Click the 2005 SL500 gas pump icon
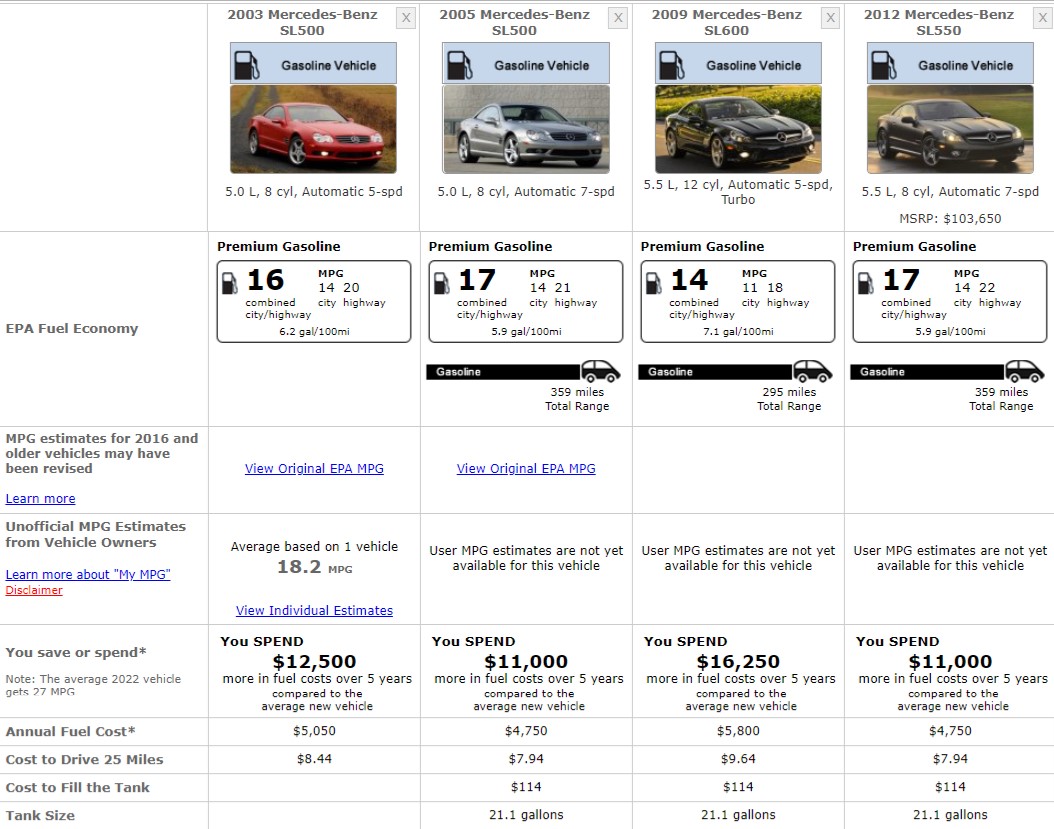This screenshot has height=829, width=1054. click(459, 65)
